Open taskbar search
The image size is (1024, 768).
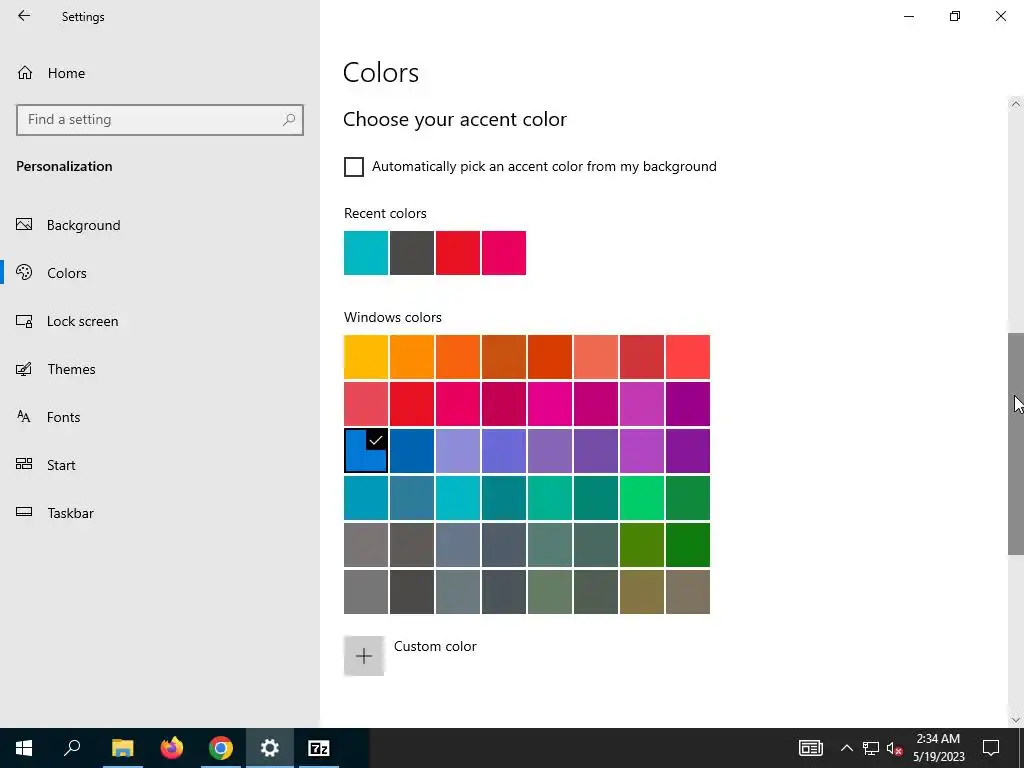coord(72,748)
